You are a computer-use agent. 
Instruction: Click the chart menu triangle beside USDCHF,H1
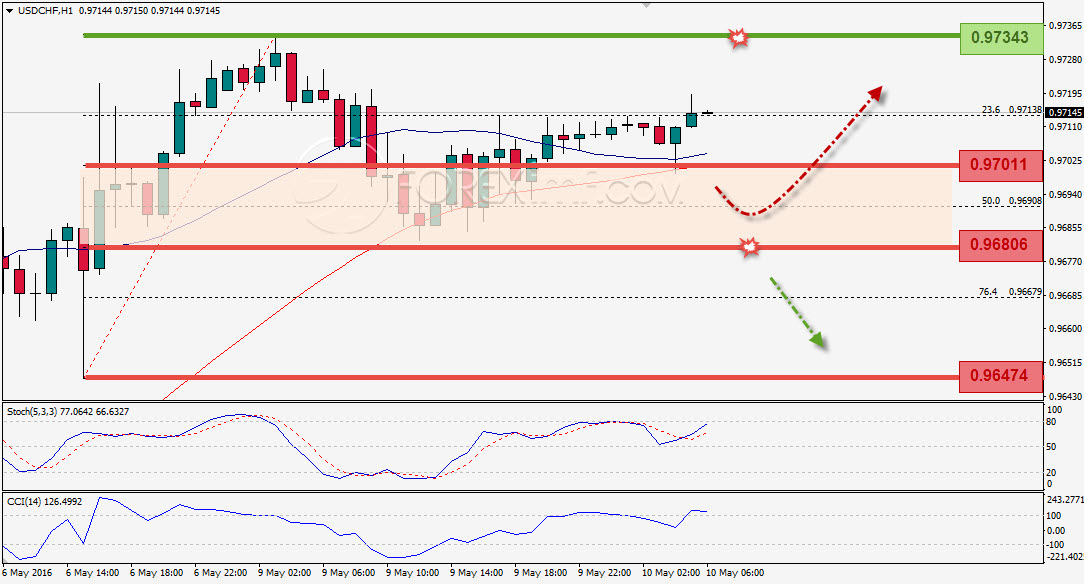coord(10,11)
